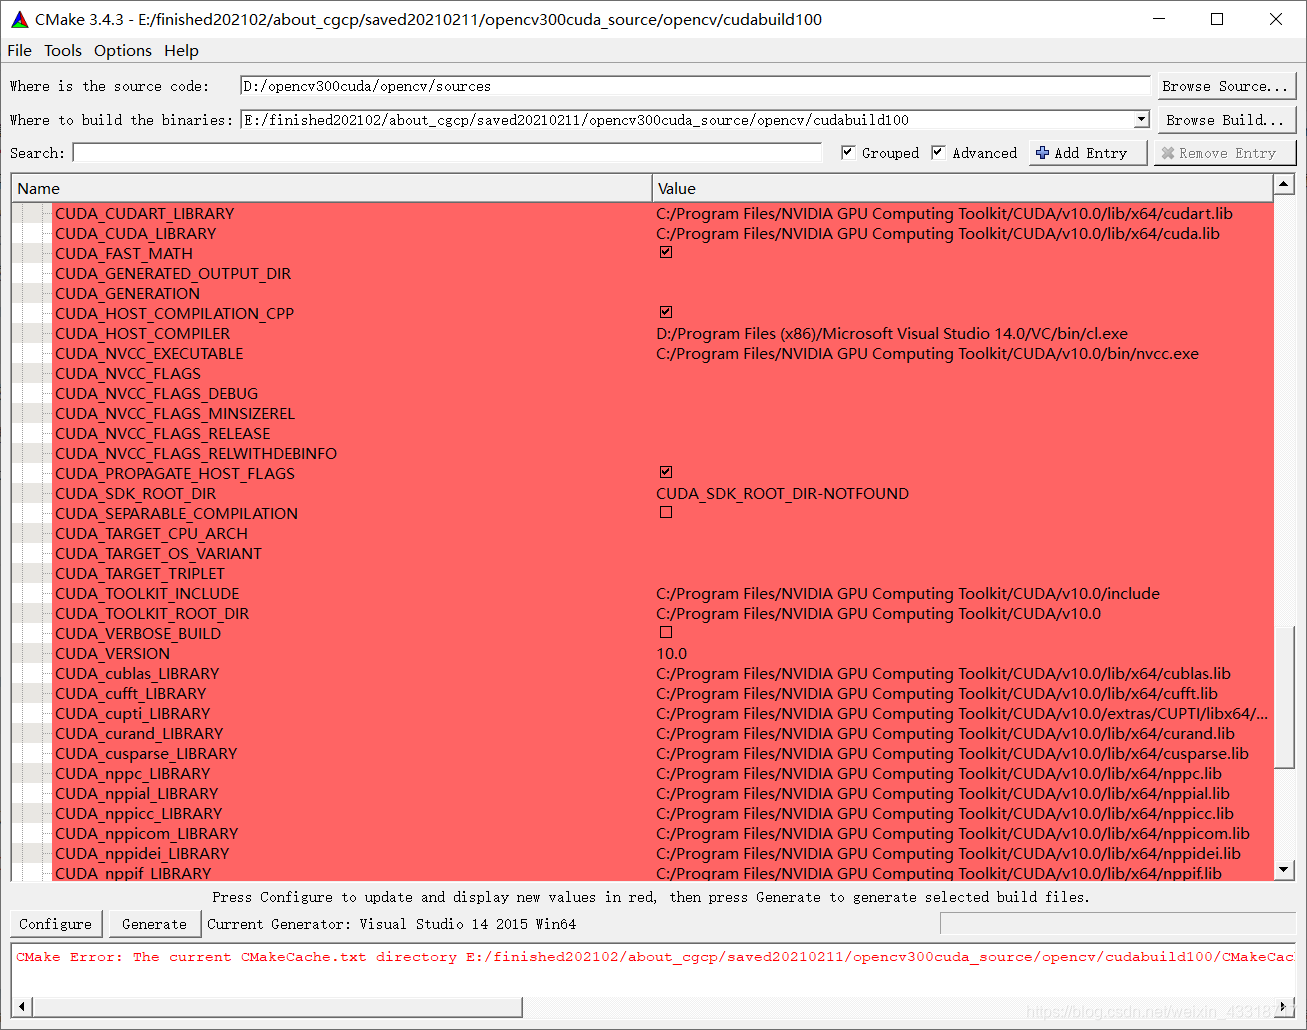Screen dimensions: 1307x1030
Task: Click the vertical scrollbar thumb of entries list
Action: 1284,697
